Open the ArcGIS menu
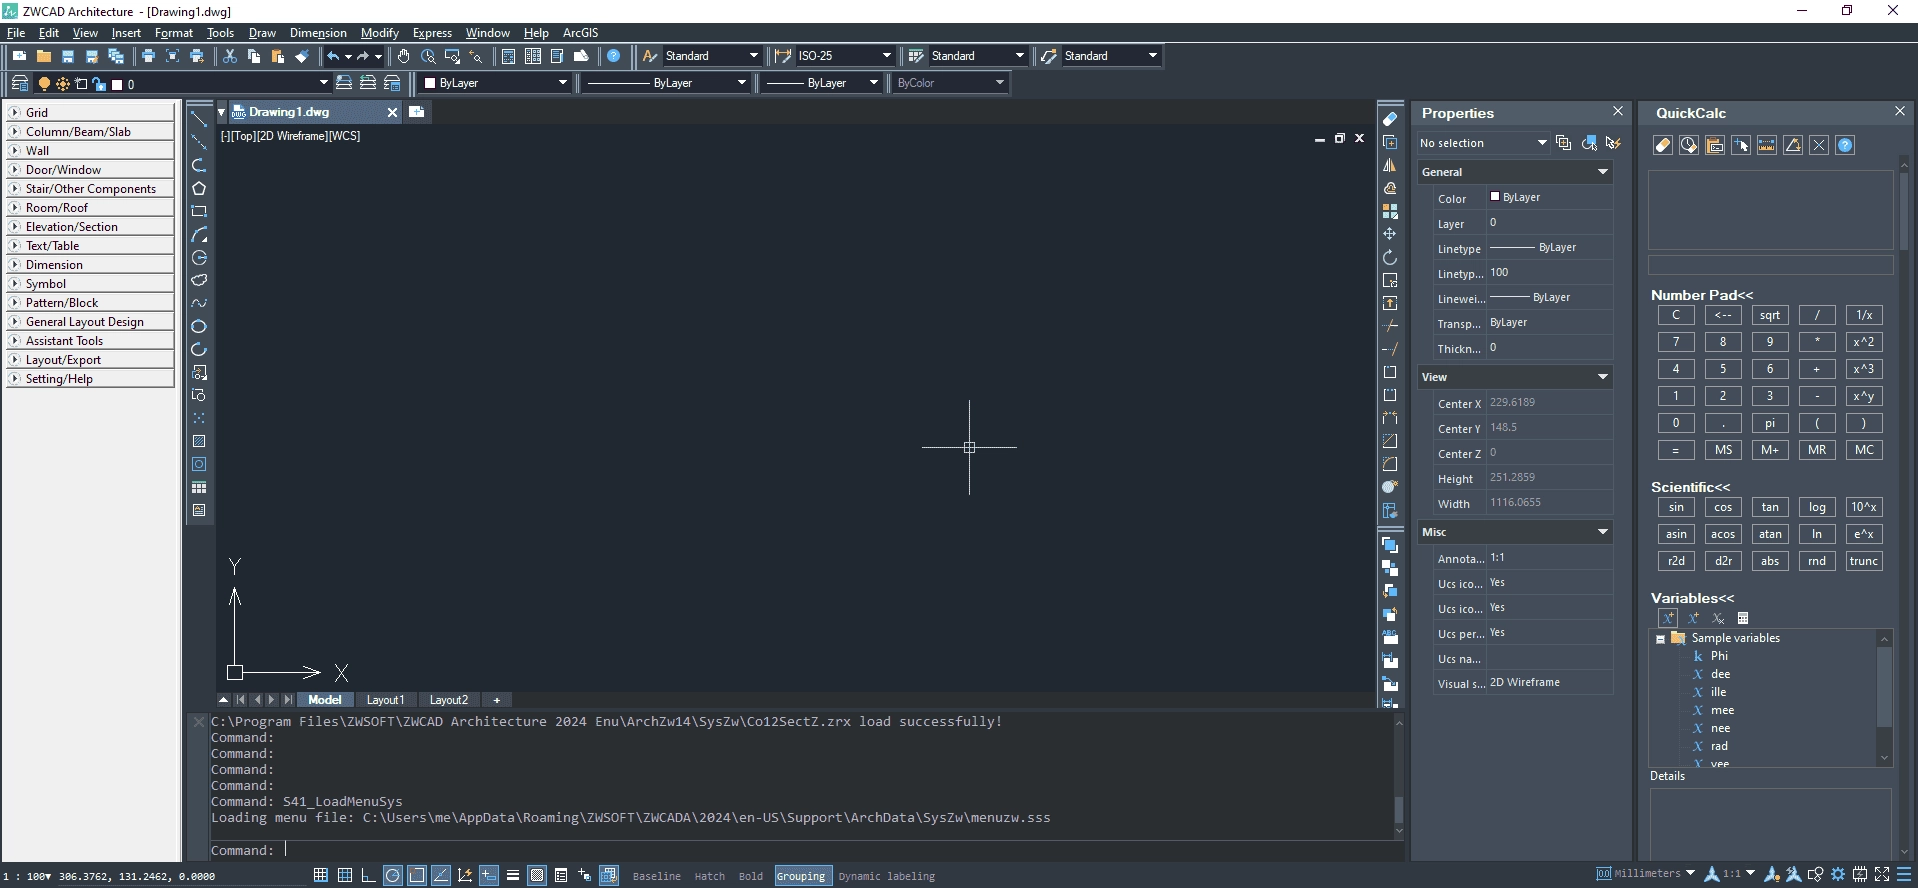 (x=580, y=33)
